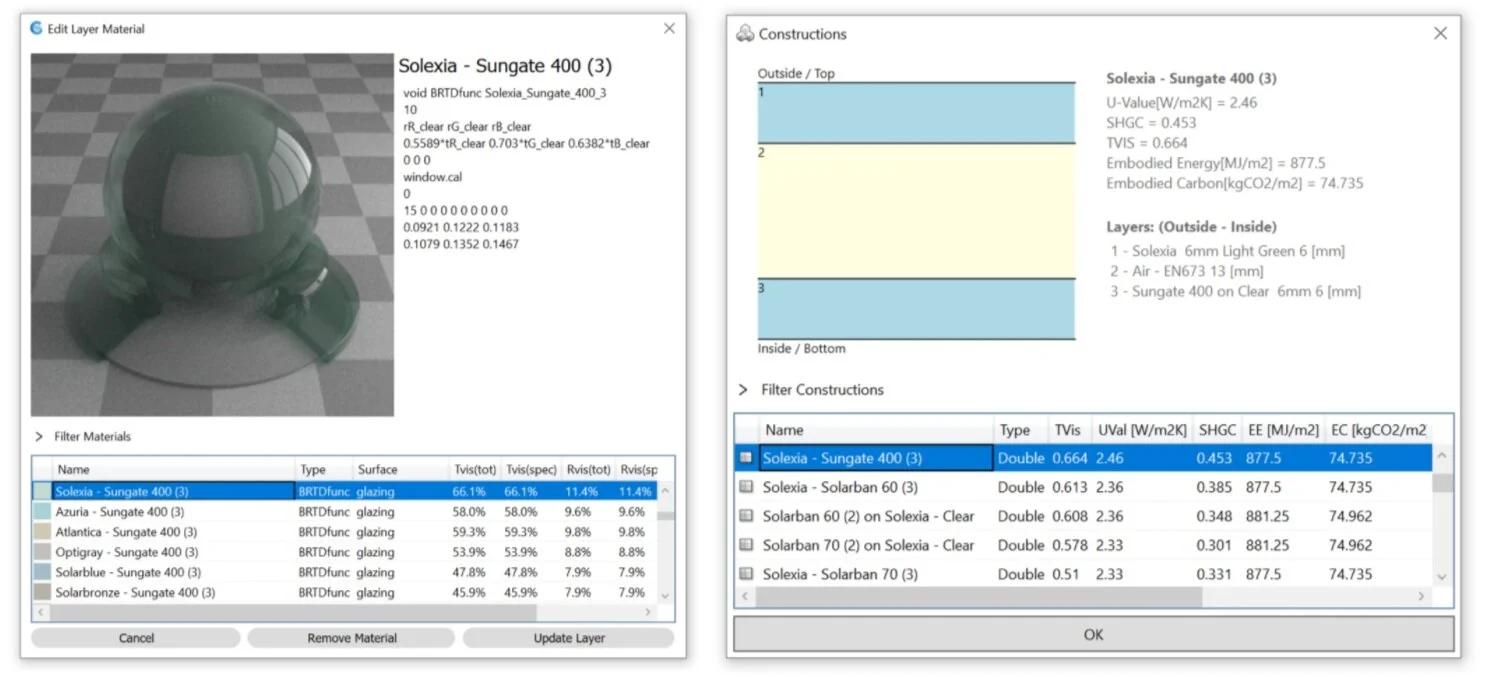Click icon beside Solexia - Sungate 400 (3) construction
1490x695 pixels.
point(746,458)
